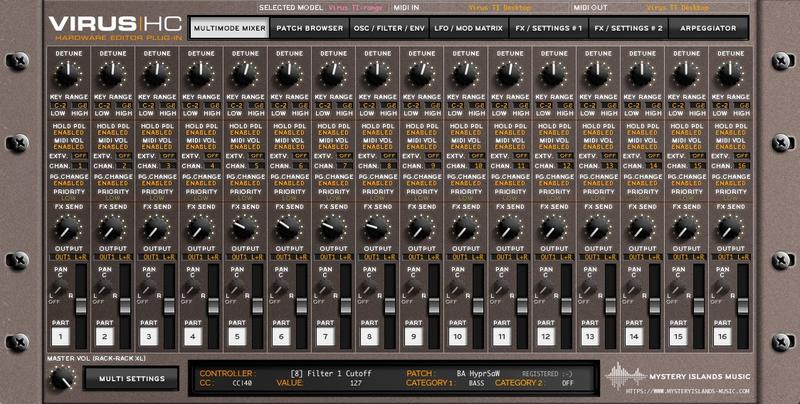
Task: Change the Chan. value 10 of part 10
Action: 477,166
